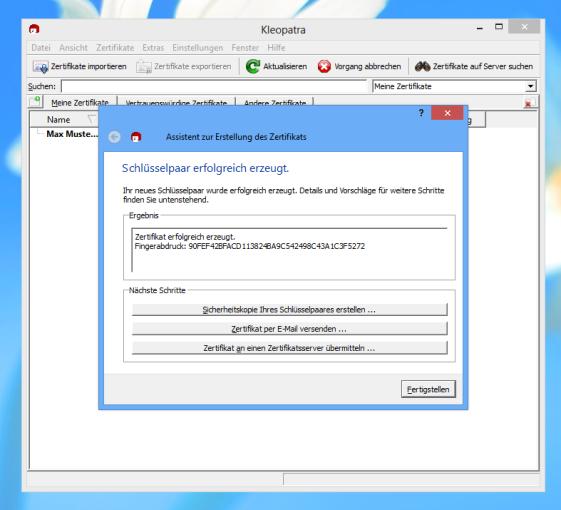Click the Vorgang abbrechen label in toolbar
Screen dimensions: 561x510
coord(367,67)
